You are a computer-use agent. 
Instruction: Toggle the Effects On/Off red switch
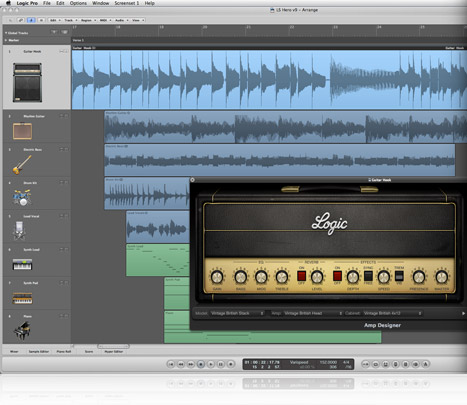pos(337,276)
